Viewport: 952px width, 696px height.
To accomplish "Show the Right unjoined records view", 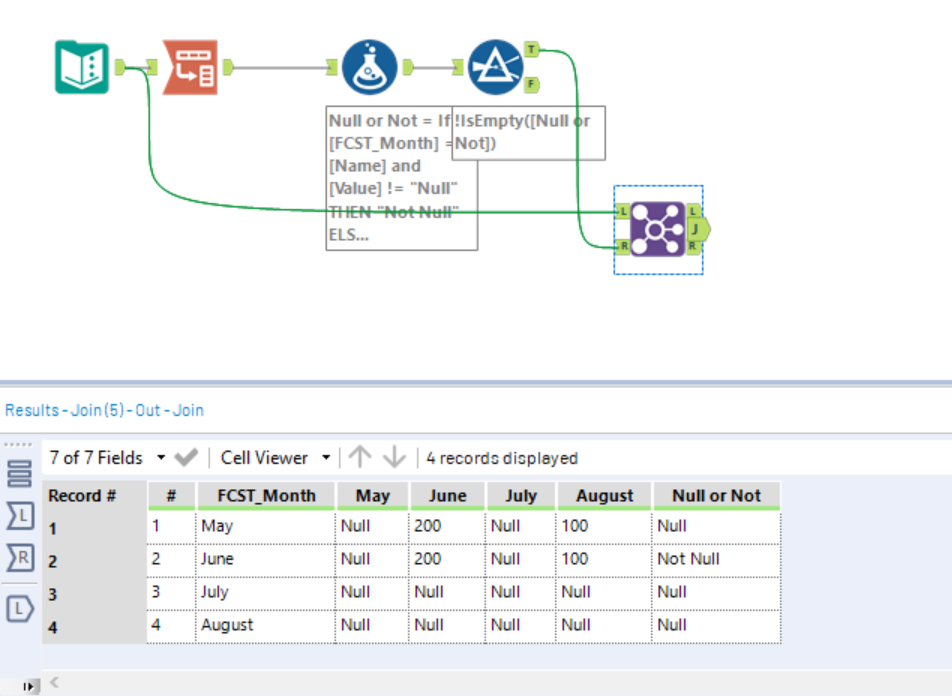I will (x=18, y=557).
